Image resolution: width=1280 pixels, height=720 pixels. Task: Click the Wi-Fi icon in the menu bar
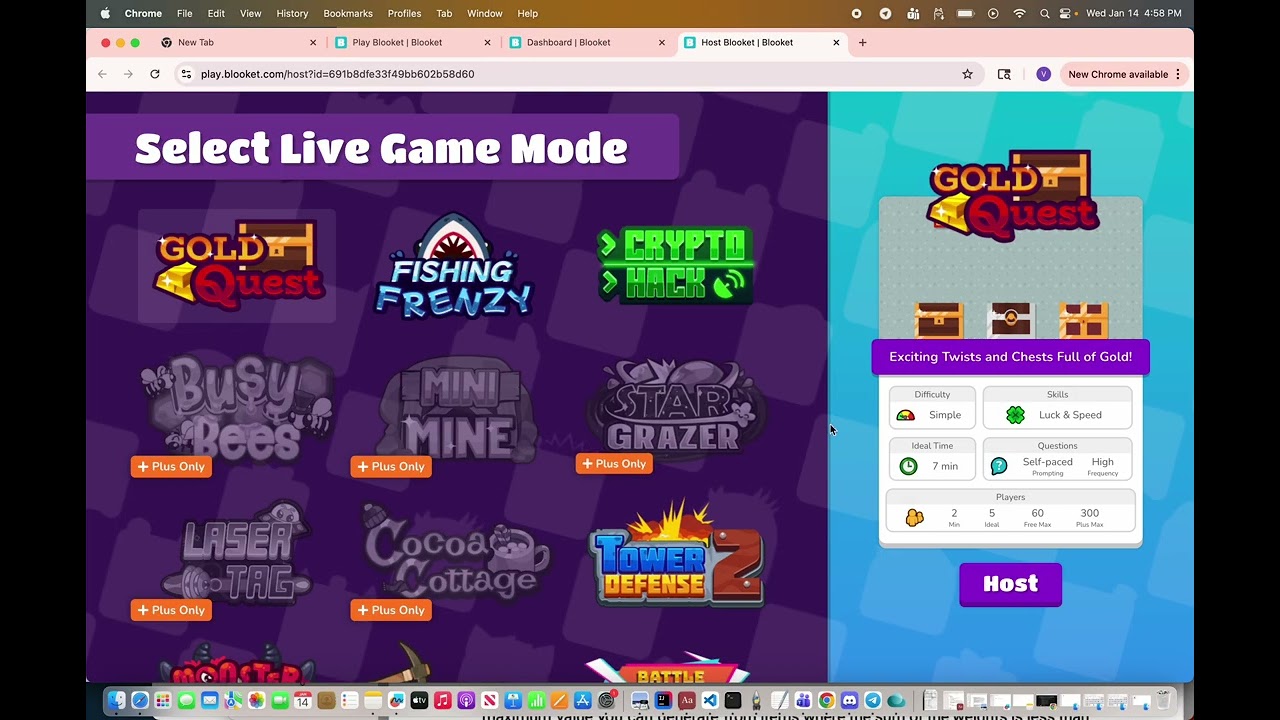tap(1019, 13)
